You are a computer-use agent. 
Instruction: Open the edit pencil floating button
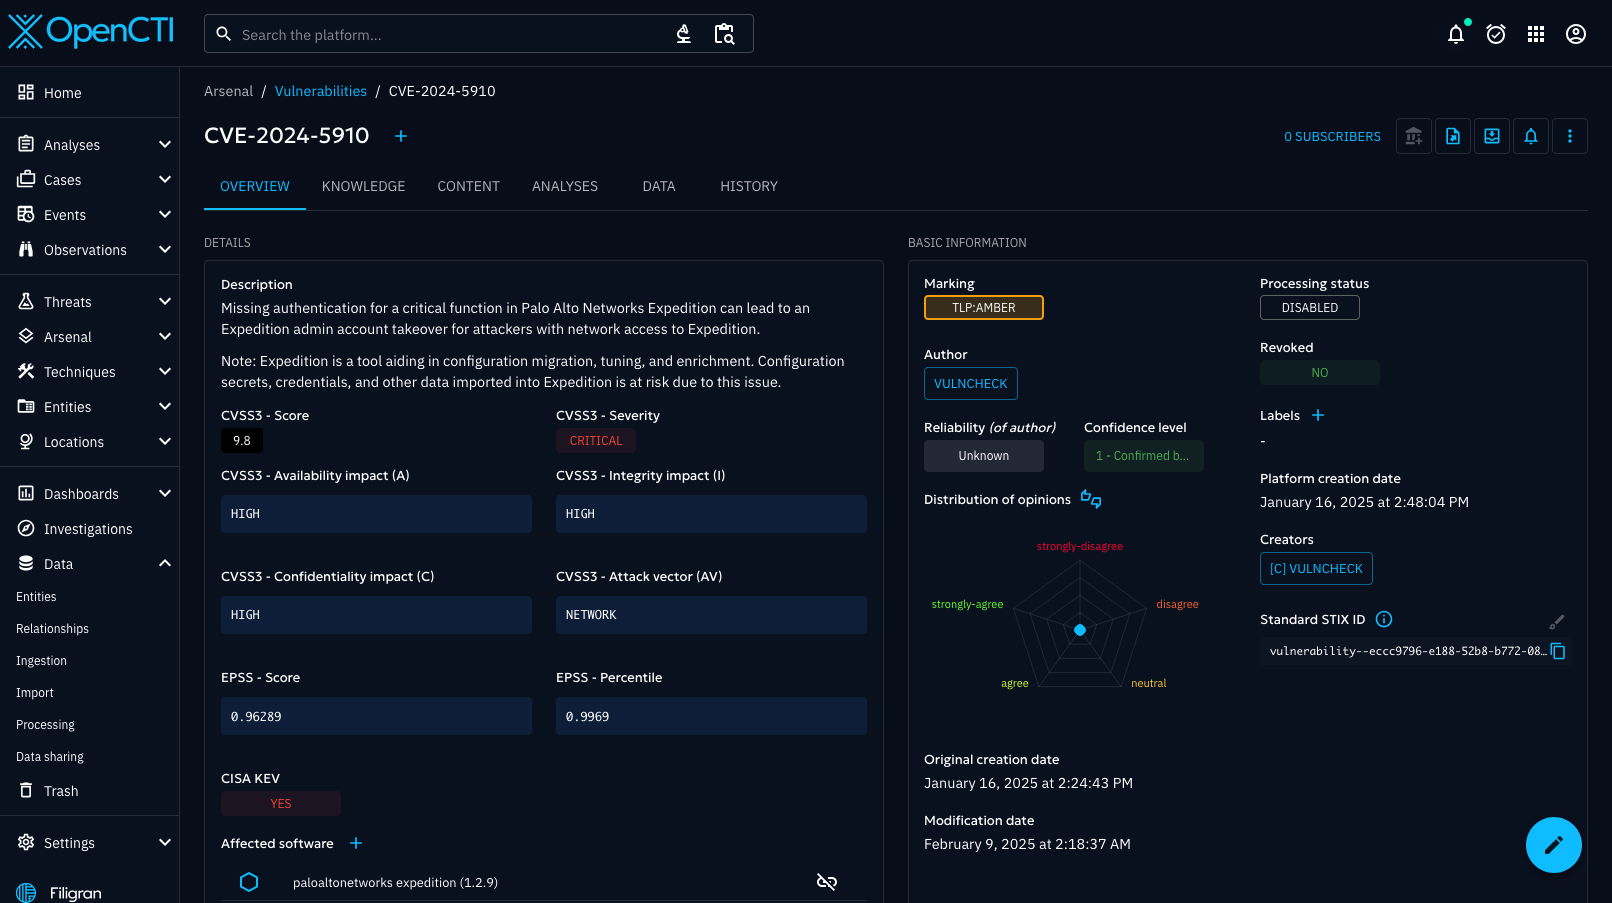tap(1553, 845)
